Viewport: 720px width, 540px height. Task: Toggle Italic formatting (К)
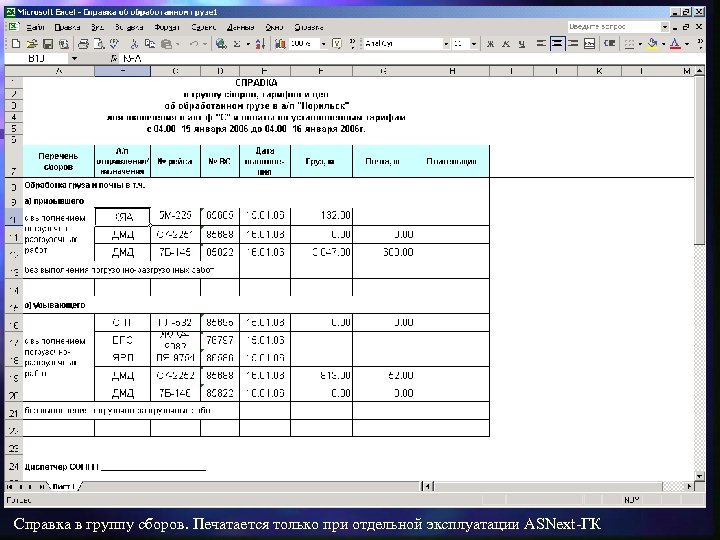pos(506,44)
